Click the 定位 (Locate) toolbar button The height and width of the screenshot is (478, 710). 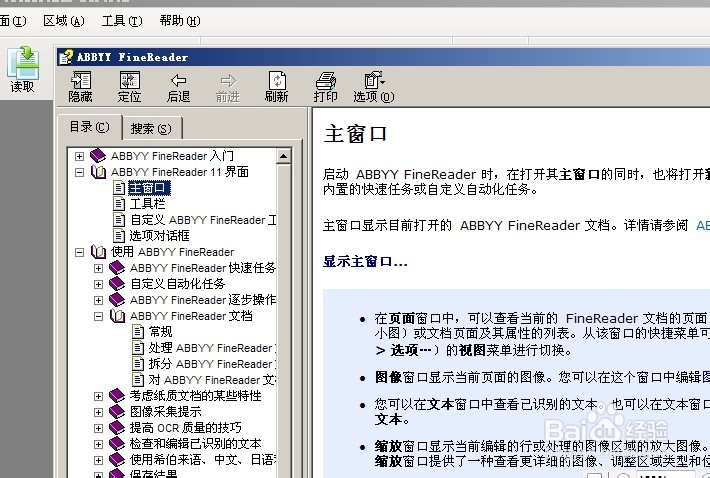tap(130, 87)
